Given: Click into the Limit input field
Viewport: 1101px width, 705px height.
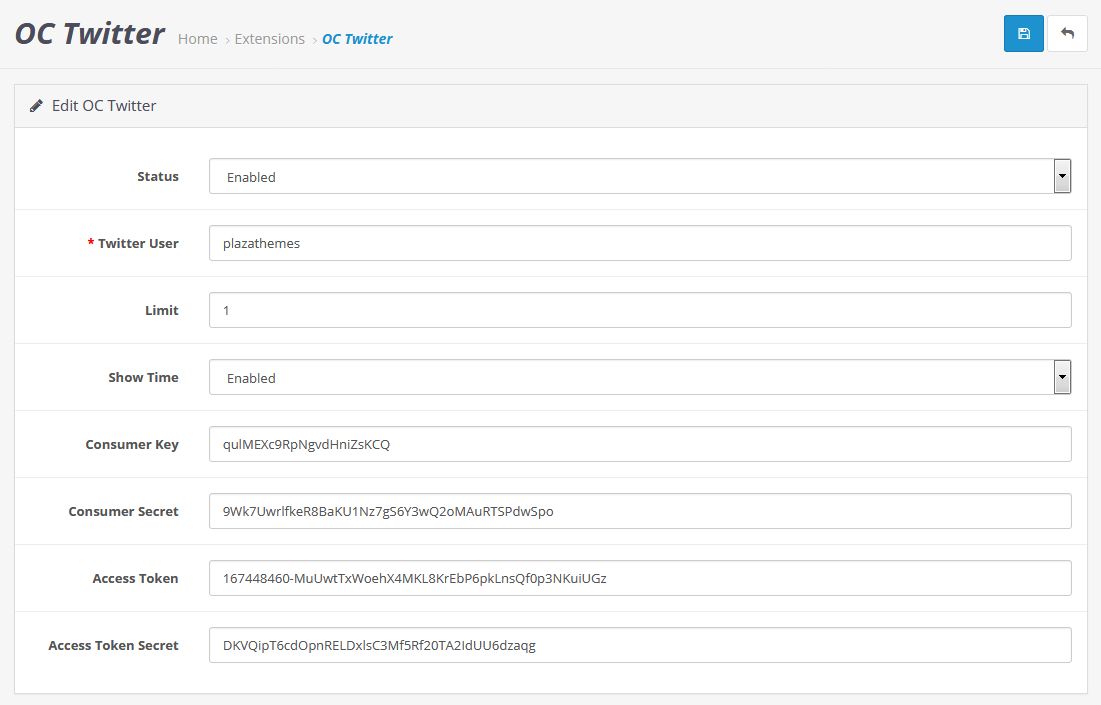Looking at the screenshot, I should [640, 310].
